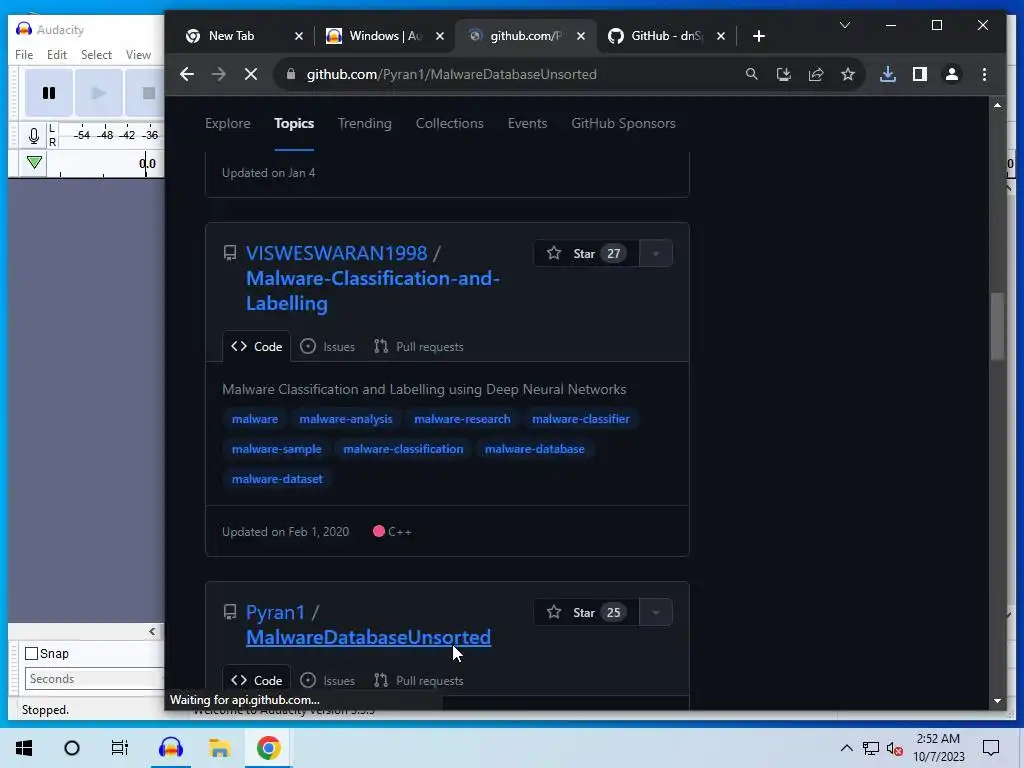Click the lock site info icon
This screenshot has height=768, width=1024.
[x=291, y=74]
